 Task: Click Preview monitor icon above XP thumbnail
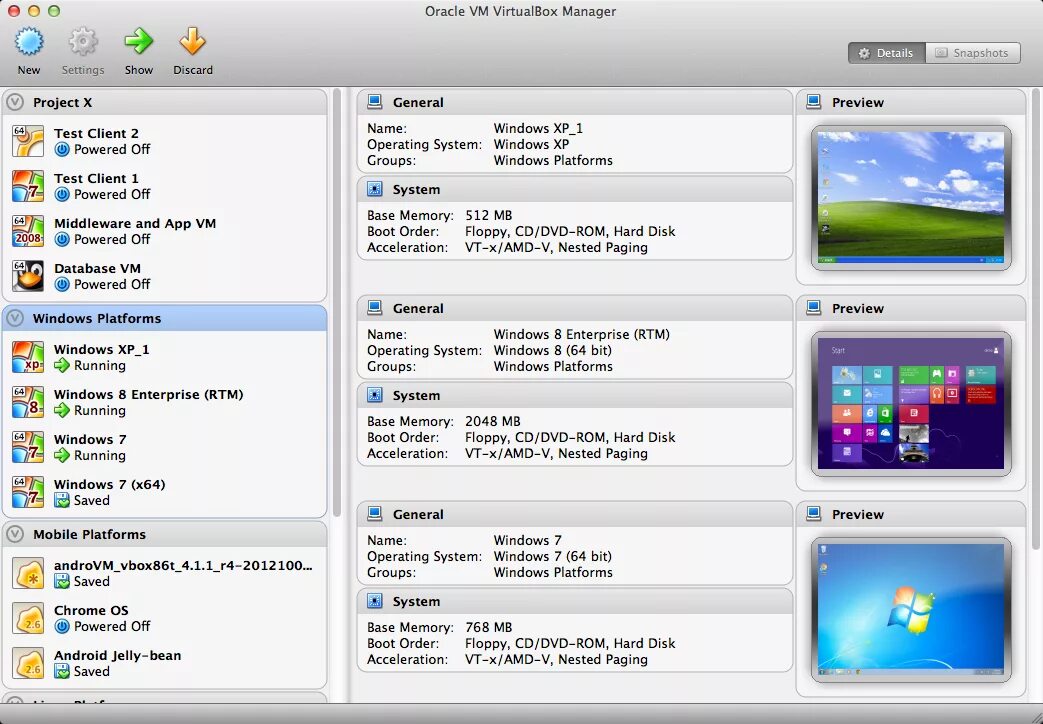tap(814, 102)
